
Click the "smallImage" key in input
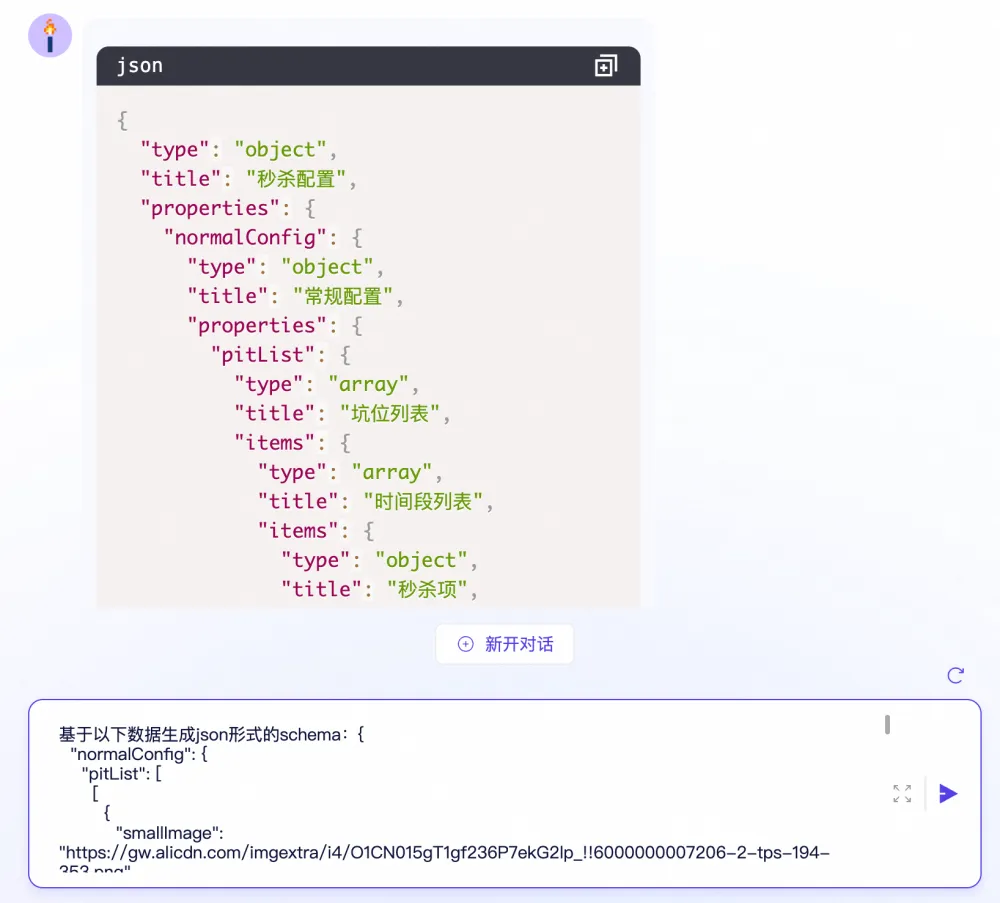point(170,833)
